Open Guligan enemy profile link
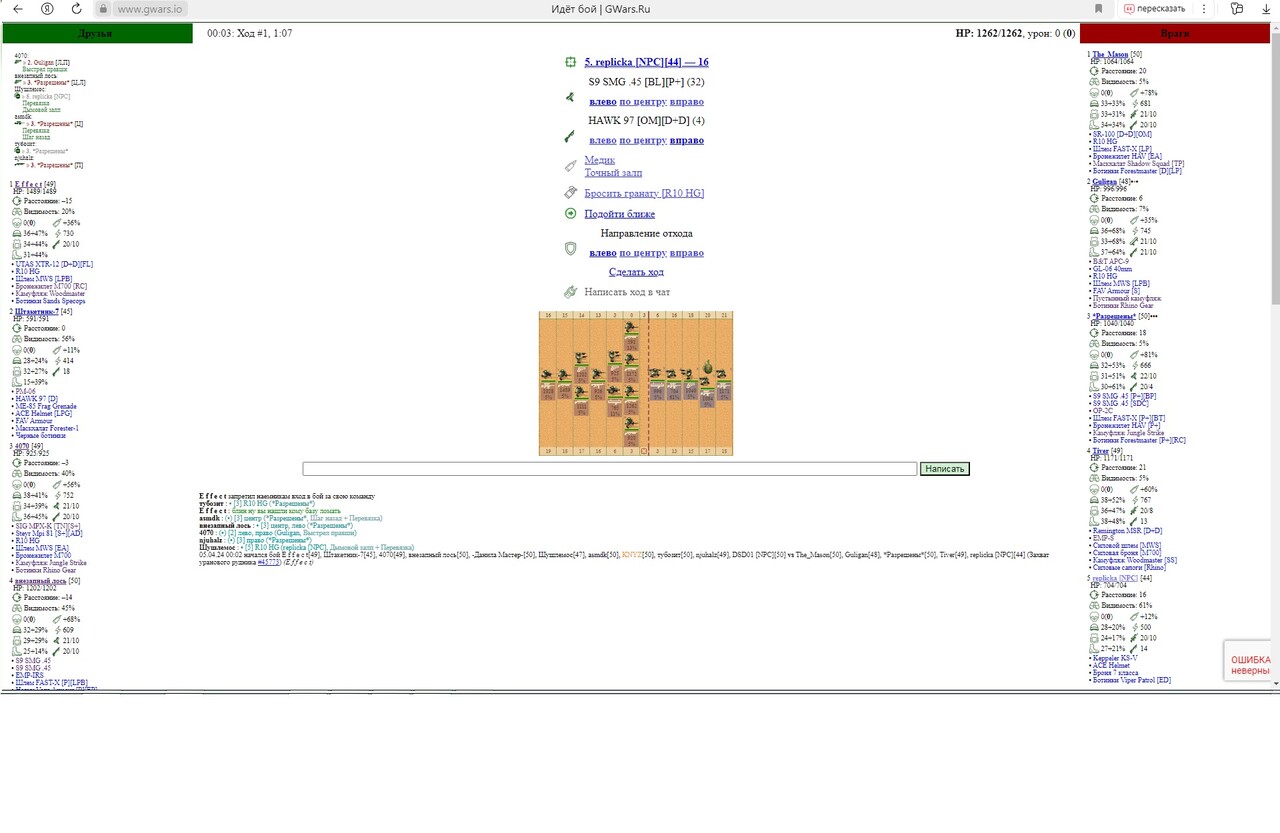The width and height of the screenshot is (1280, 833). click(1104, 181)
